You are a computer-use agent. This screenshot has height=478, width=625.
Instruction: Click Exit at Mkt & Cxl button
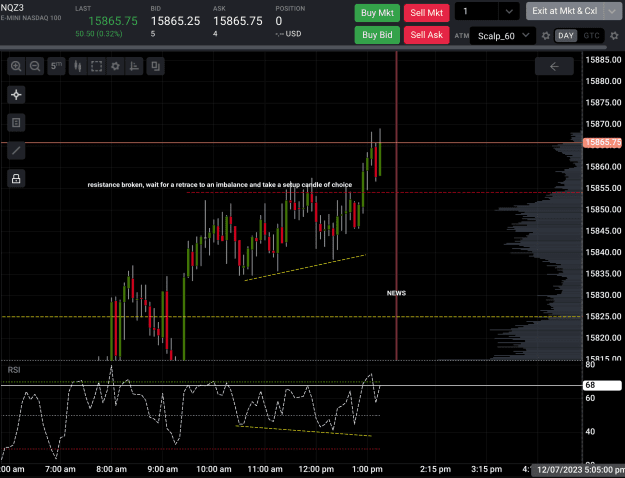click(x=565, y=11)
